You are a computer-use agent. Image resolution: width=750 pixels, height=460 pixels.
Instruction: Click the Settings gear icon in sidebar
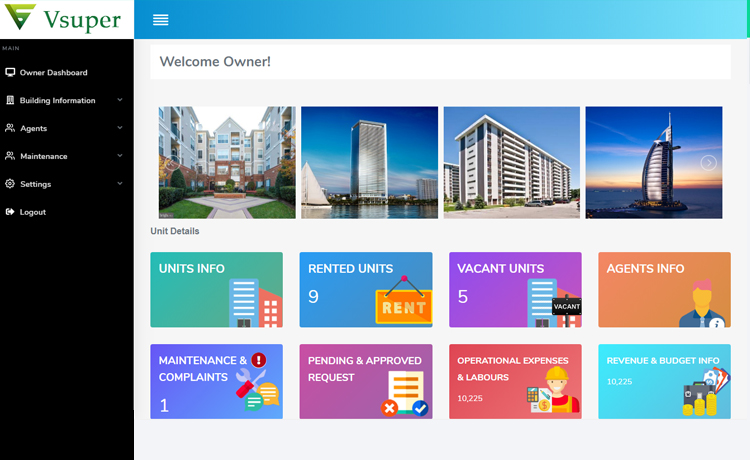10,184
